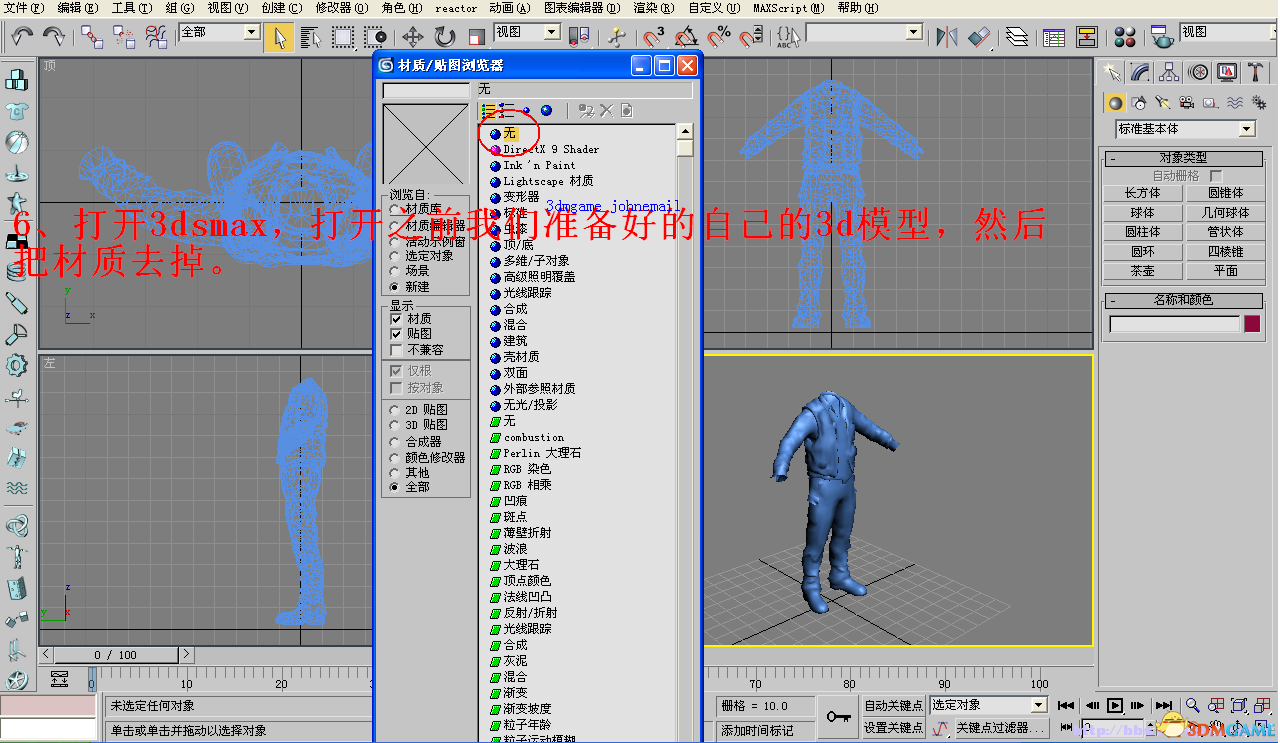Toggle the Percent Snap icon

(717, 37)
